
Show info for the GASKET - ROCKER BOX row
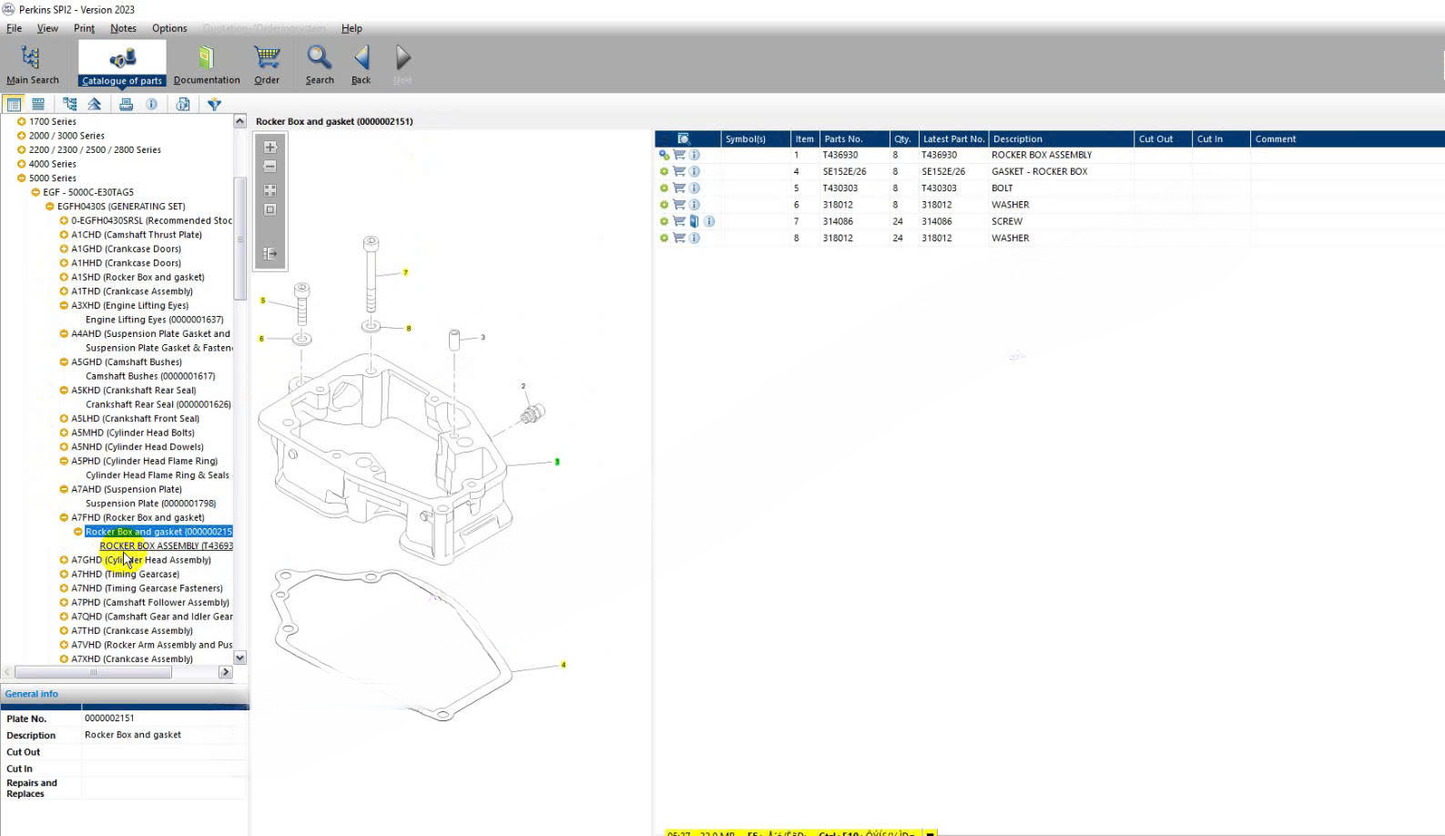click(694, 171)
